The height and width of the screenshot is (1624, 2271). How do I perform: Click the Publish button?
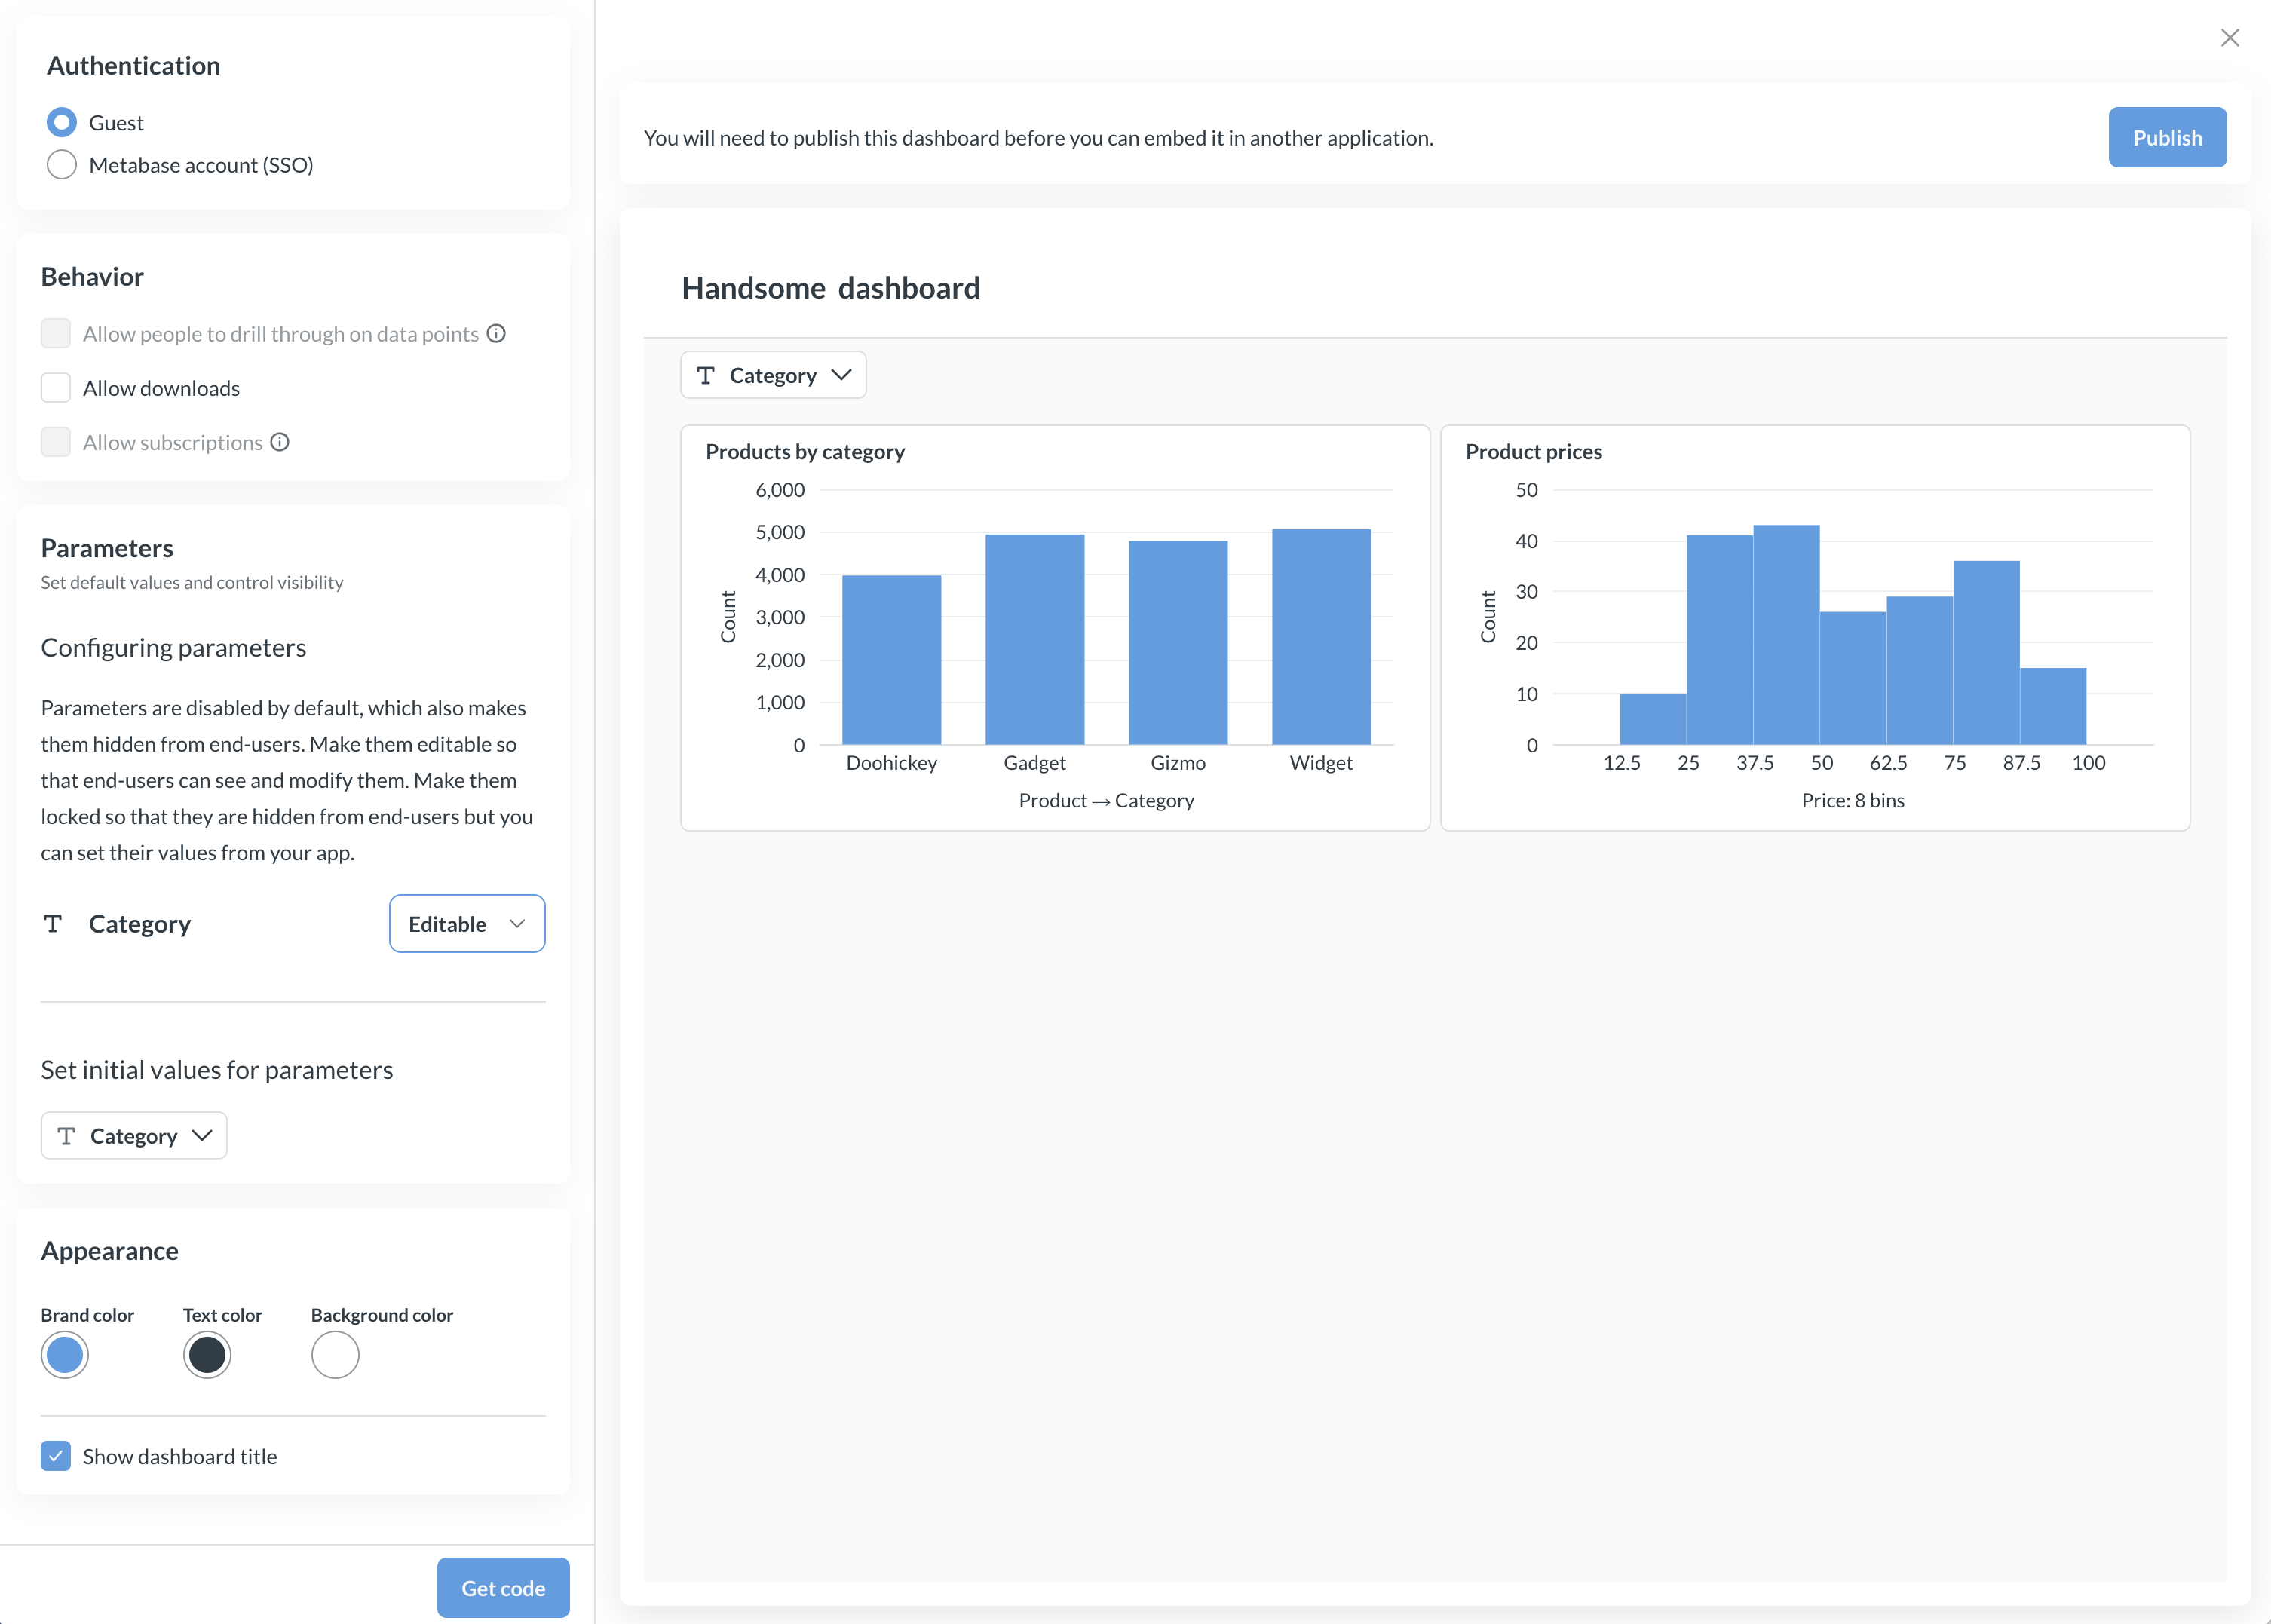pos(2167,137)
